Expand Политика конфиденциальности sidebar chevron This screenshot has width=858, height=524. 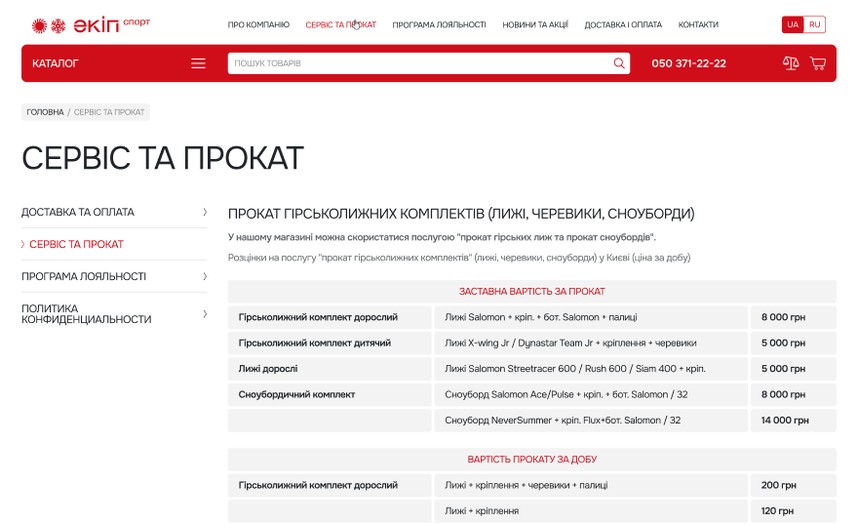[205, 314]
